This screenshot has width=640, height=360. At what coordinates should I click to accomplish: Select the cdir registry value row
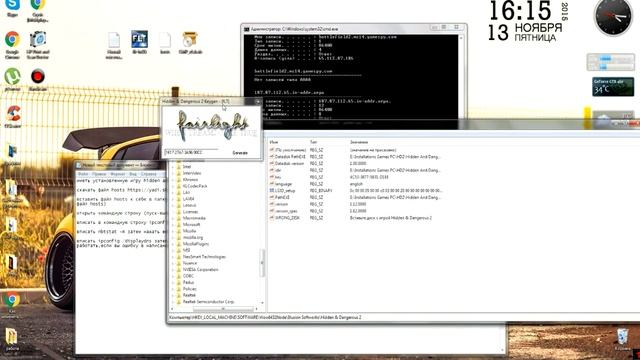(x=356, y=170)
